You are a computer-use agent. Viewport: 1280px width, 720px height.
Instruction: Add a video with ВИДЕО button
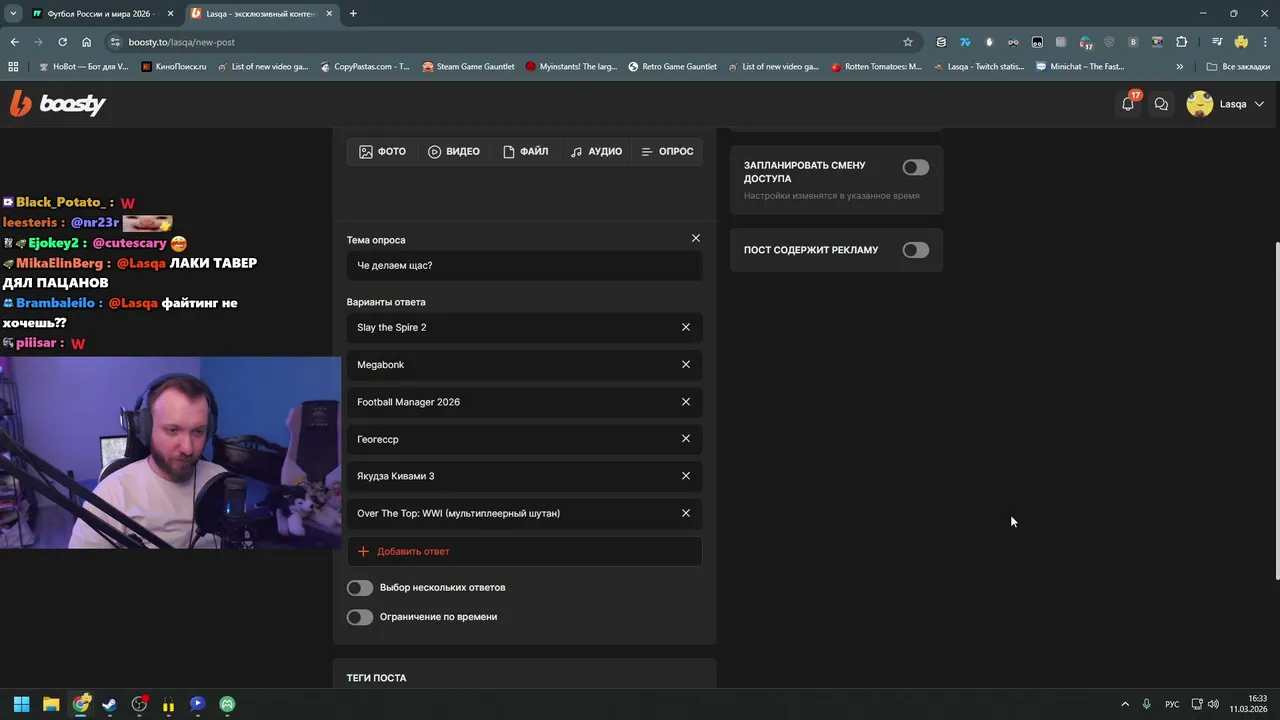(x=454, y=152)
